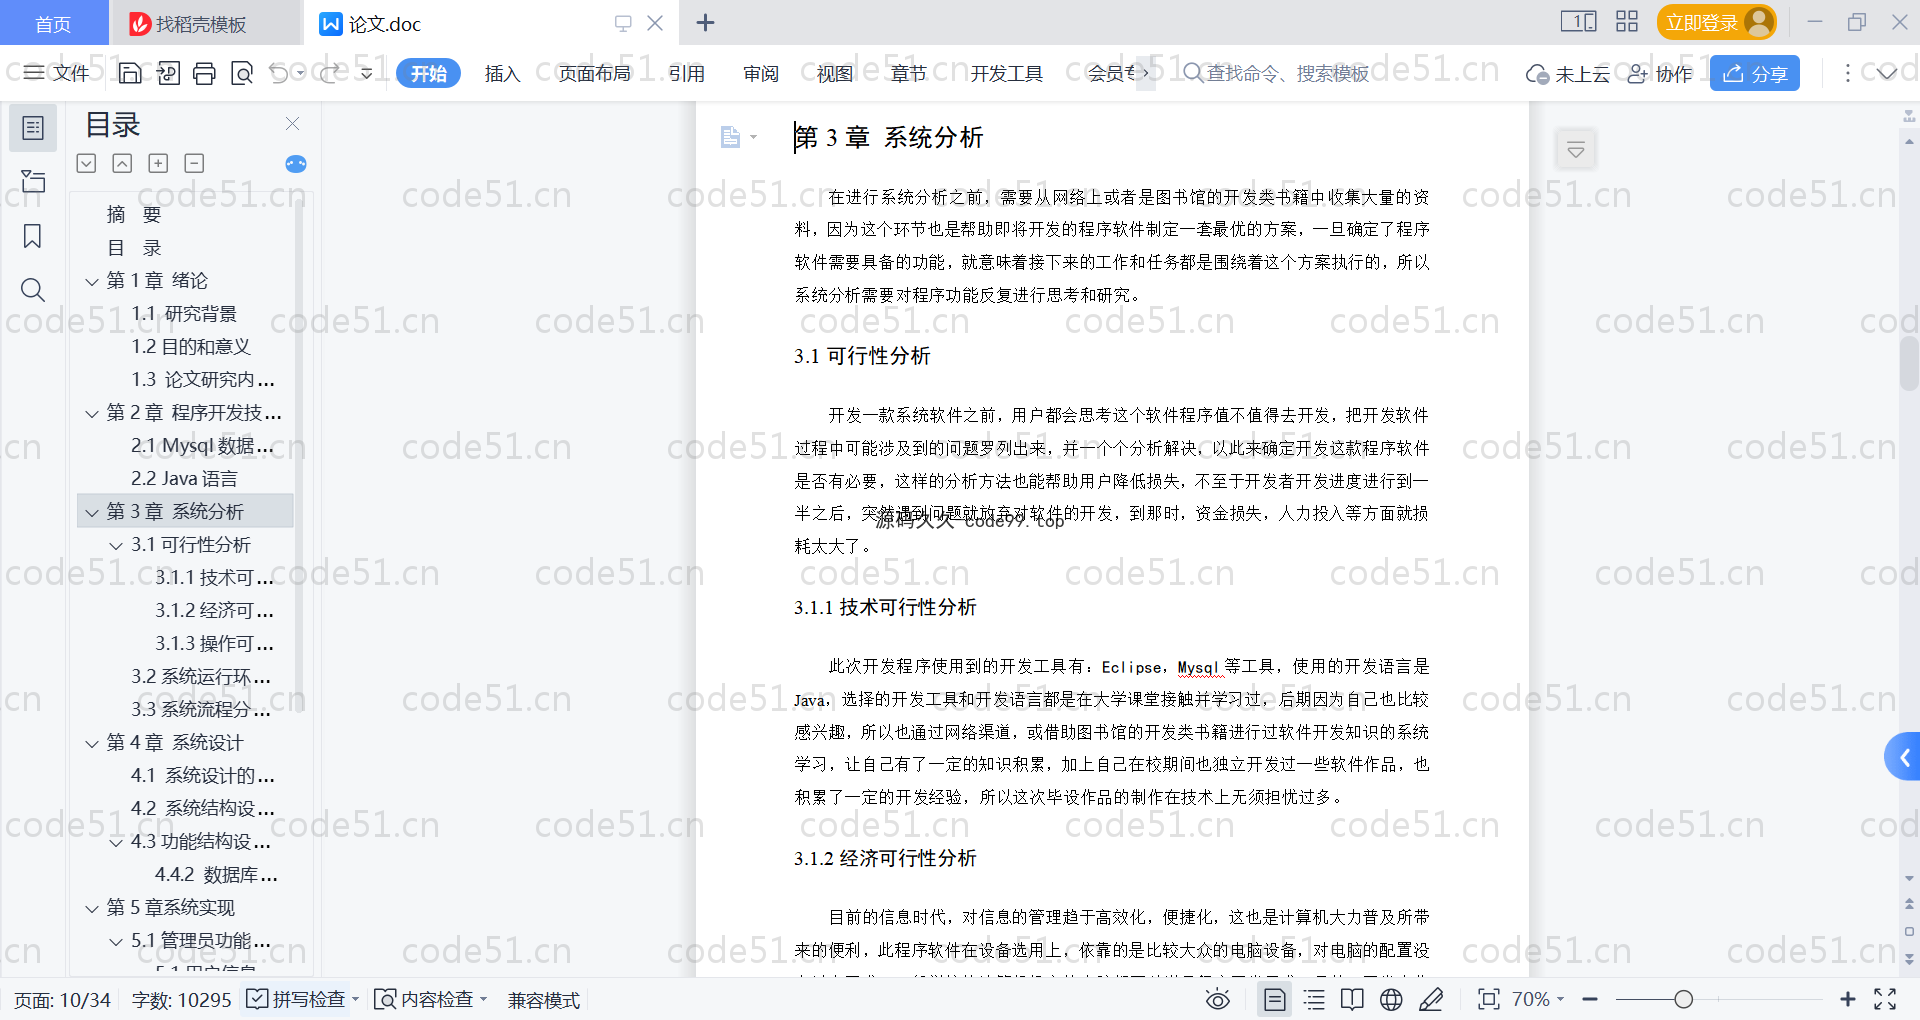The height and width of the screenshot is (1020, 1920).
Task: Click the Print icon
Action: pyautogui.click(x=205, y=73)
